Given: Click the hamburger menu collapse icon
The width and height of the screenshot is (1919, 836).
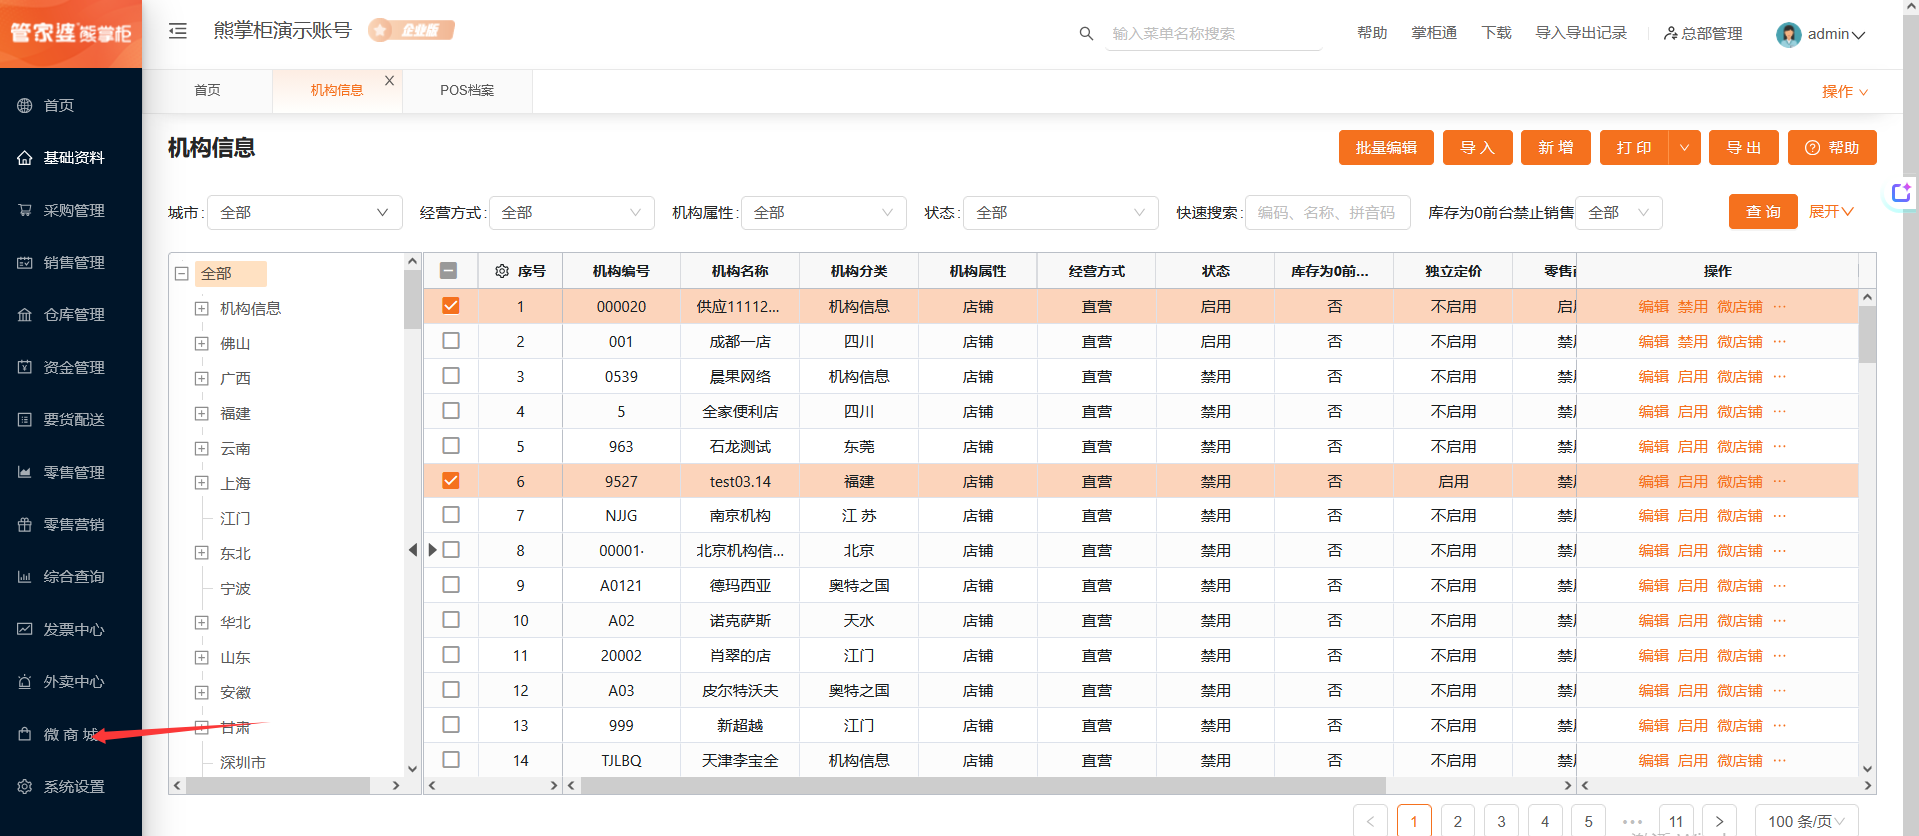Looking at the screenshot, I should [178, 31].
